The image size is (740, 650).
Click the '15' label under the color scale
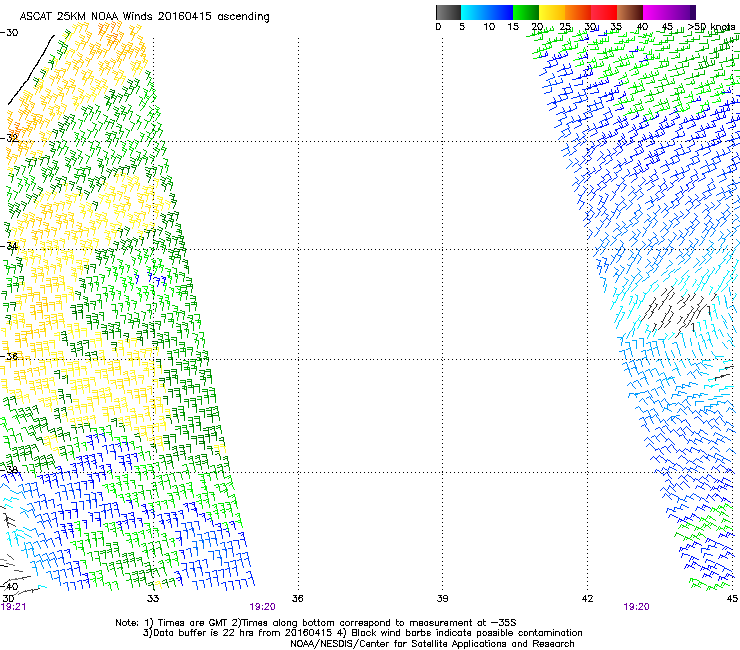[513, 26]
